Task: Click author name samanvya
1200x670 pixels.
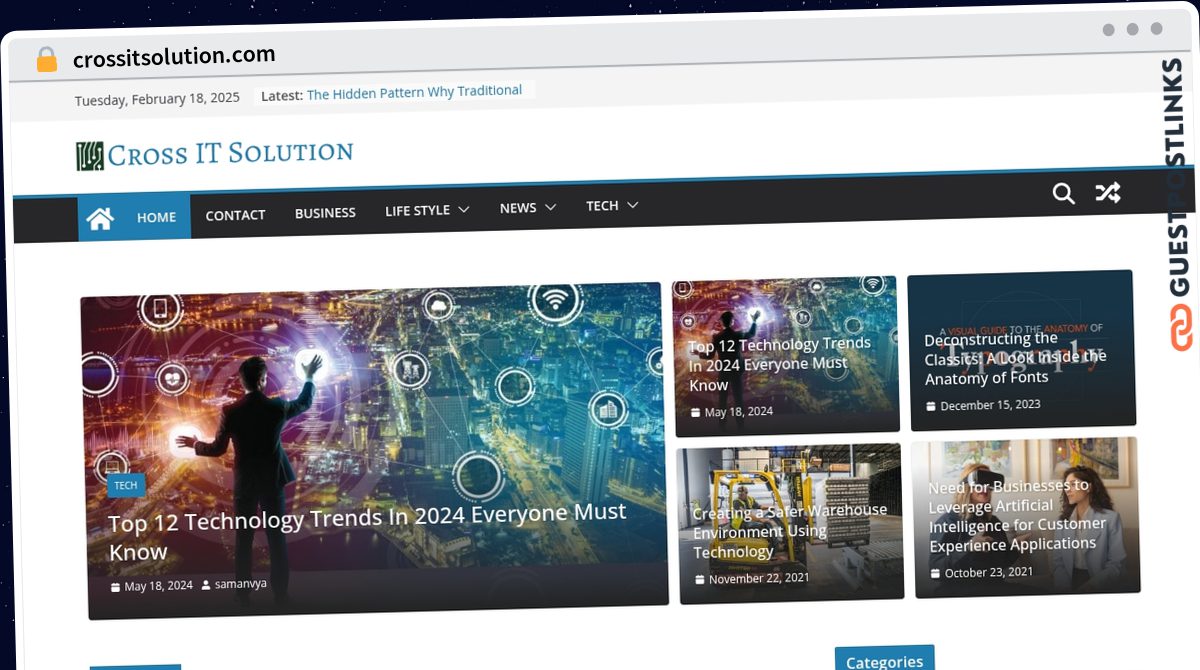Action: tap(240, 584)
